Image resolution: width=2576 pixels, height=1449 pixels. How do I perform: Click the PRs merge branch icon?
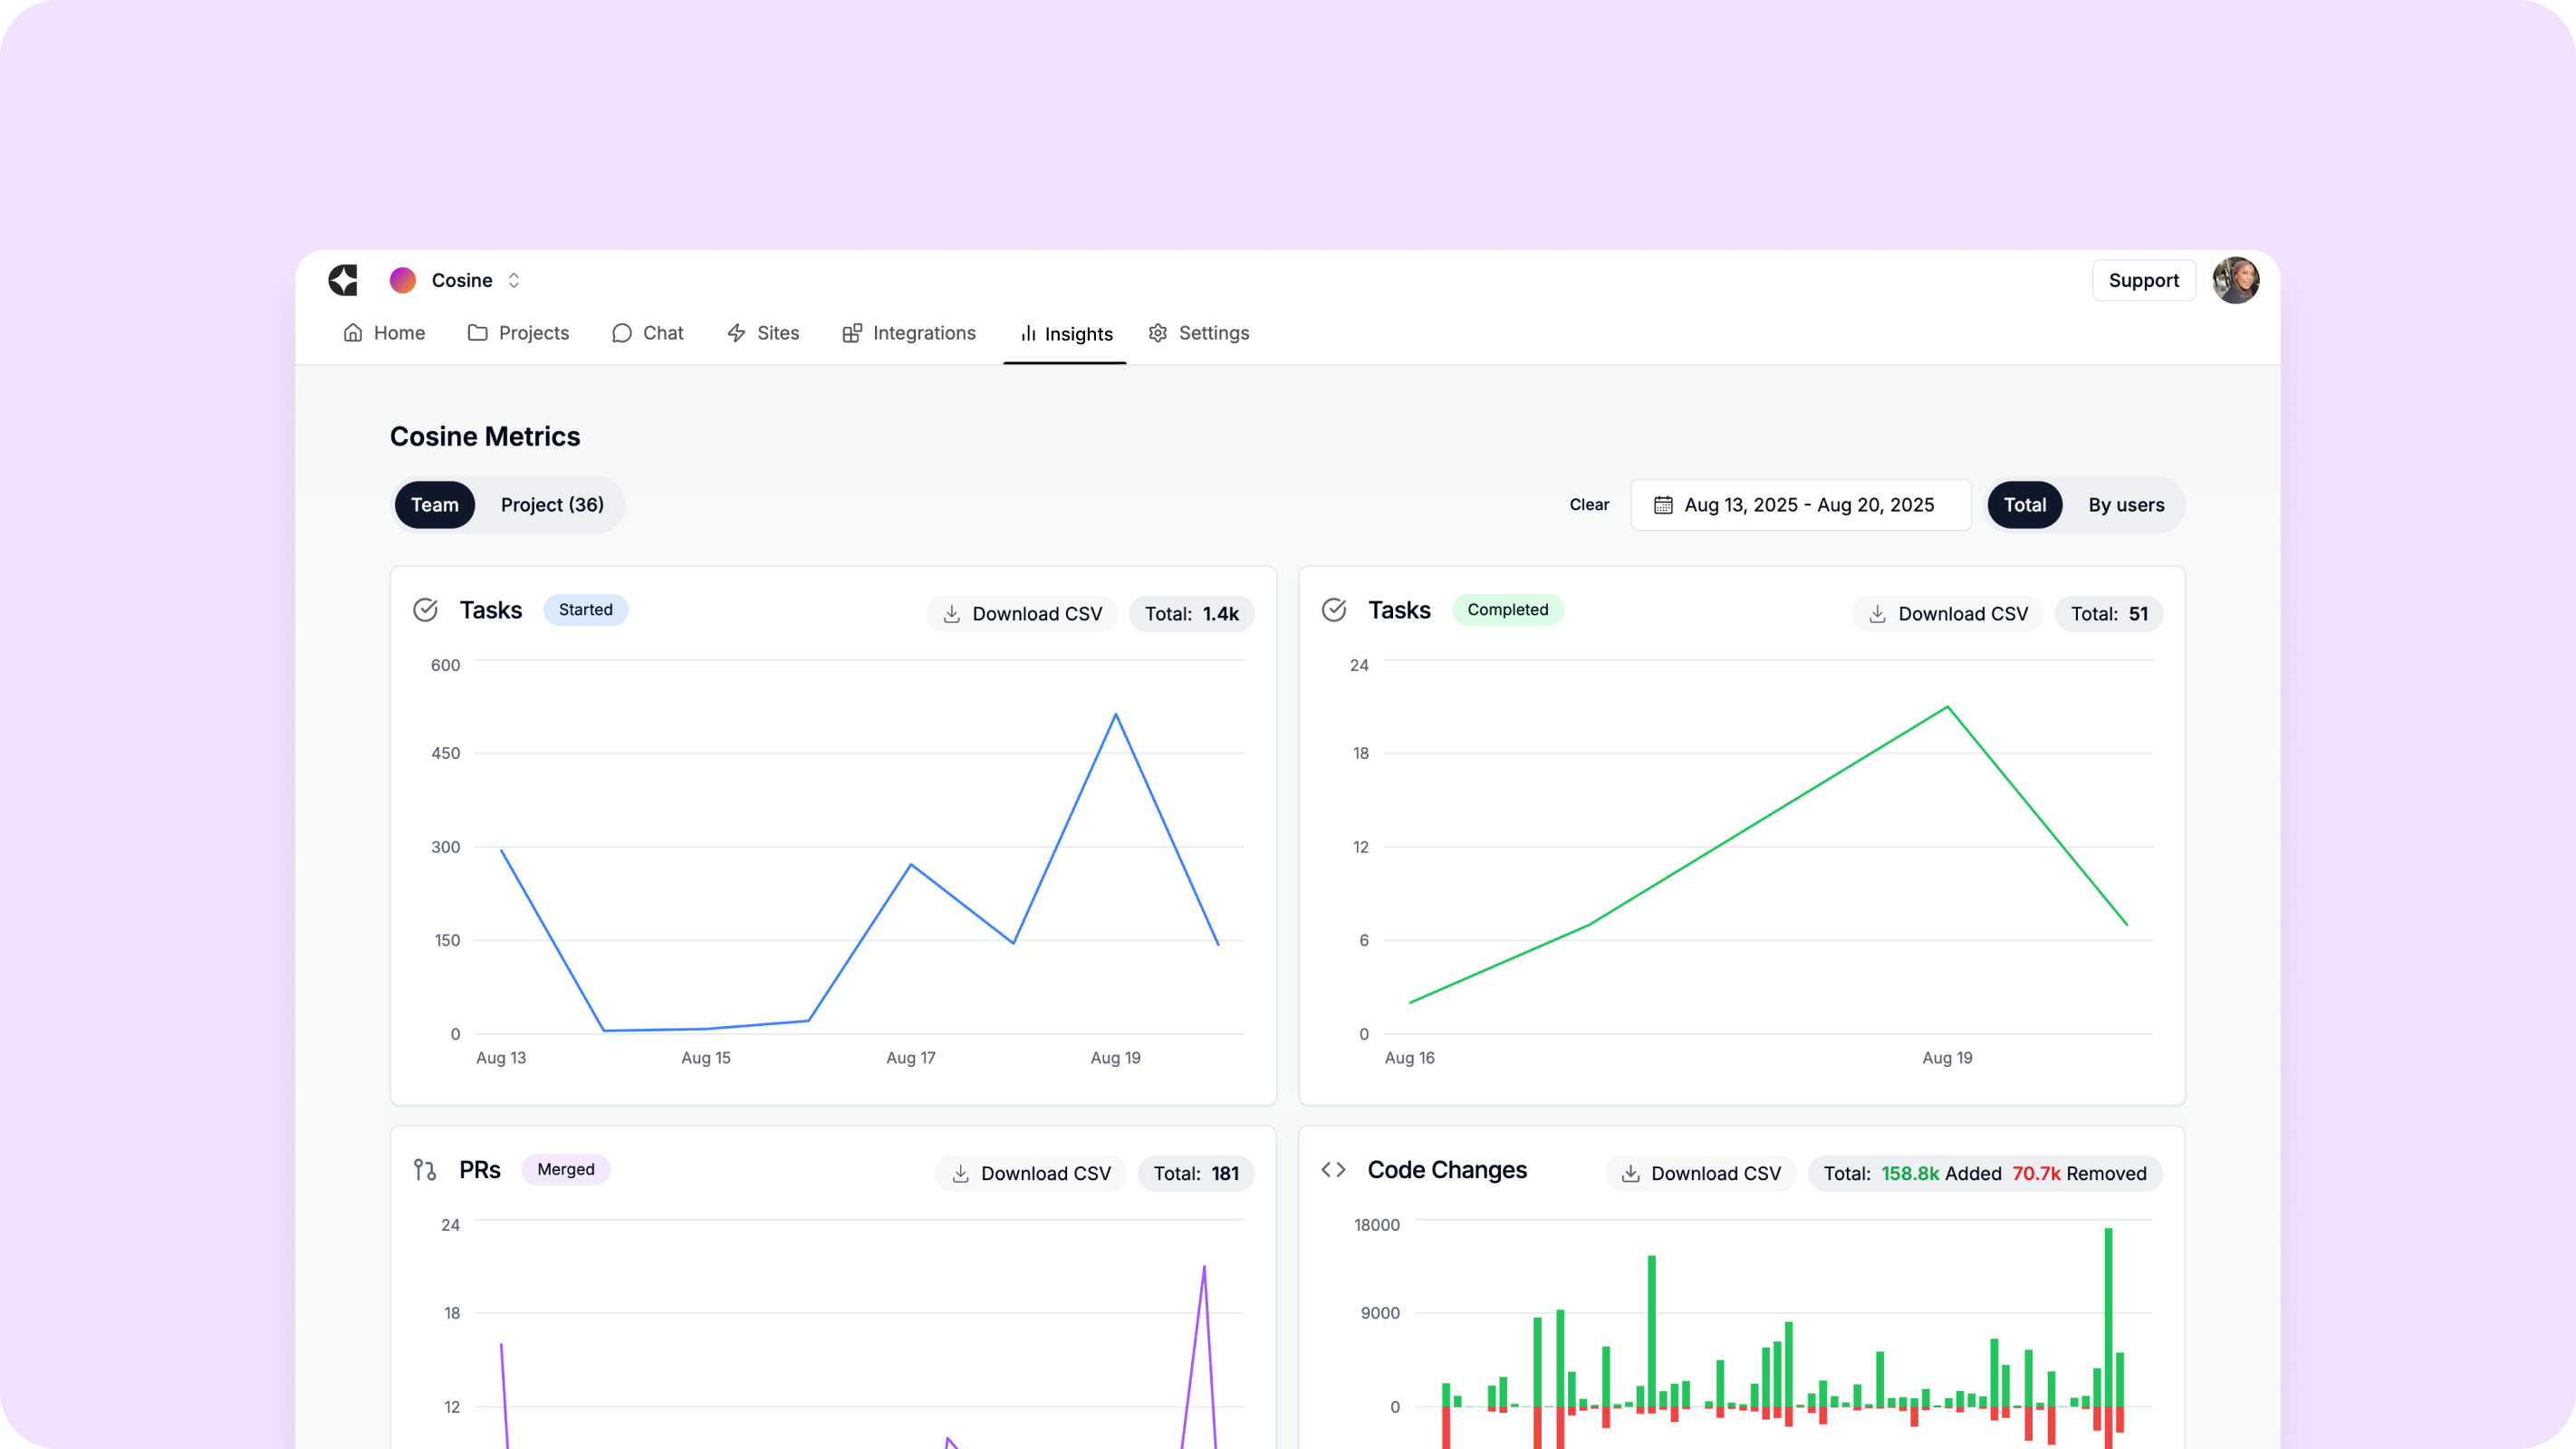coord(424,1170)
